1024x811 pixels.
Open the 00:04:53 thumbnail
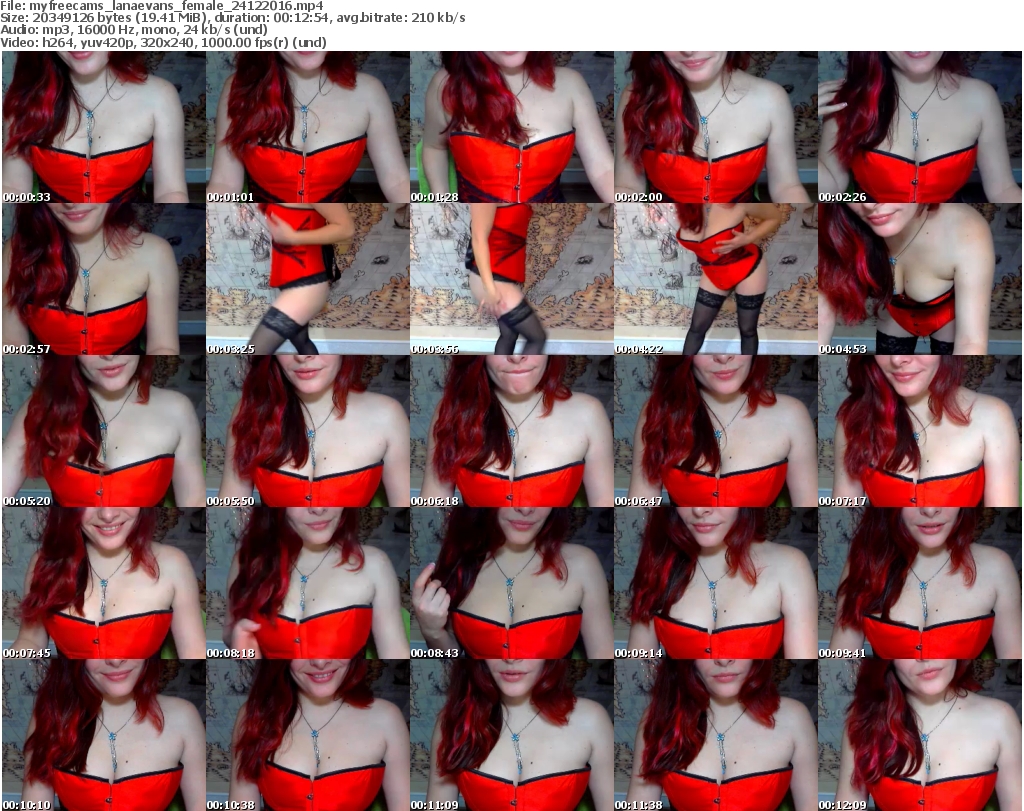pyautogui.click(x=920, y=279)
